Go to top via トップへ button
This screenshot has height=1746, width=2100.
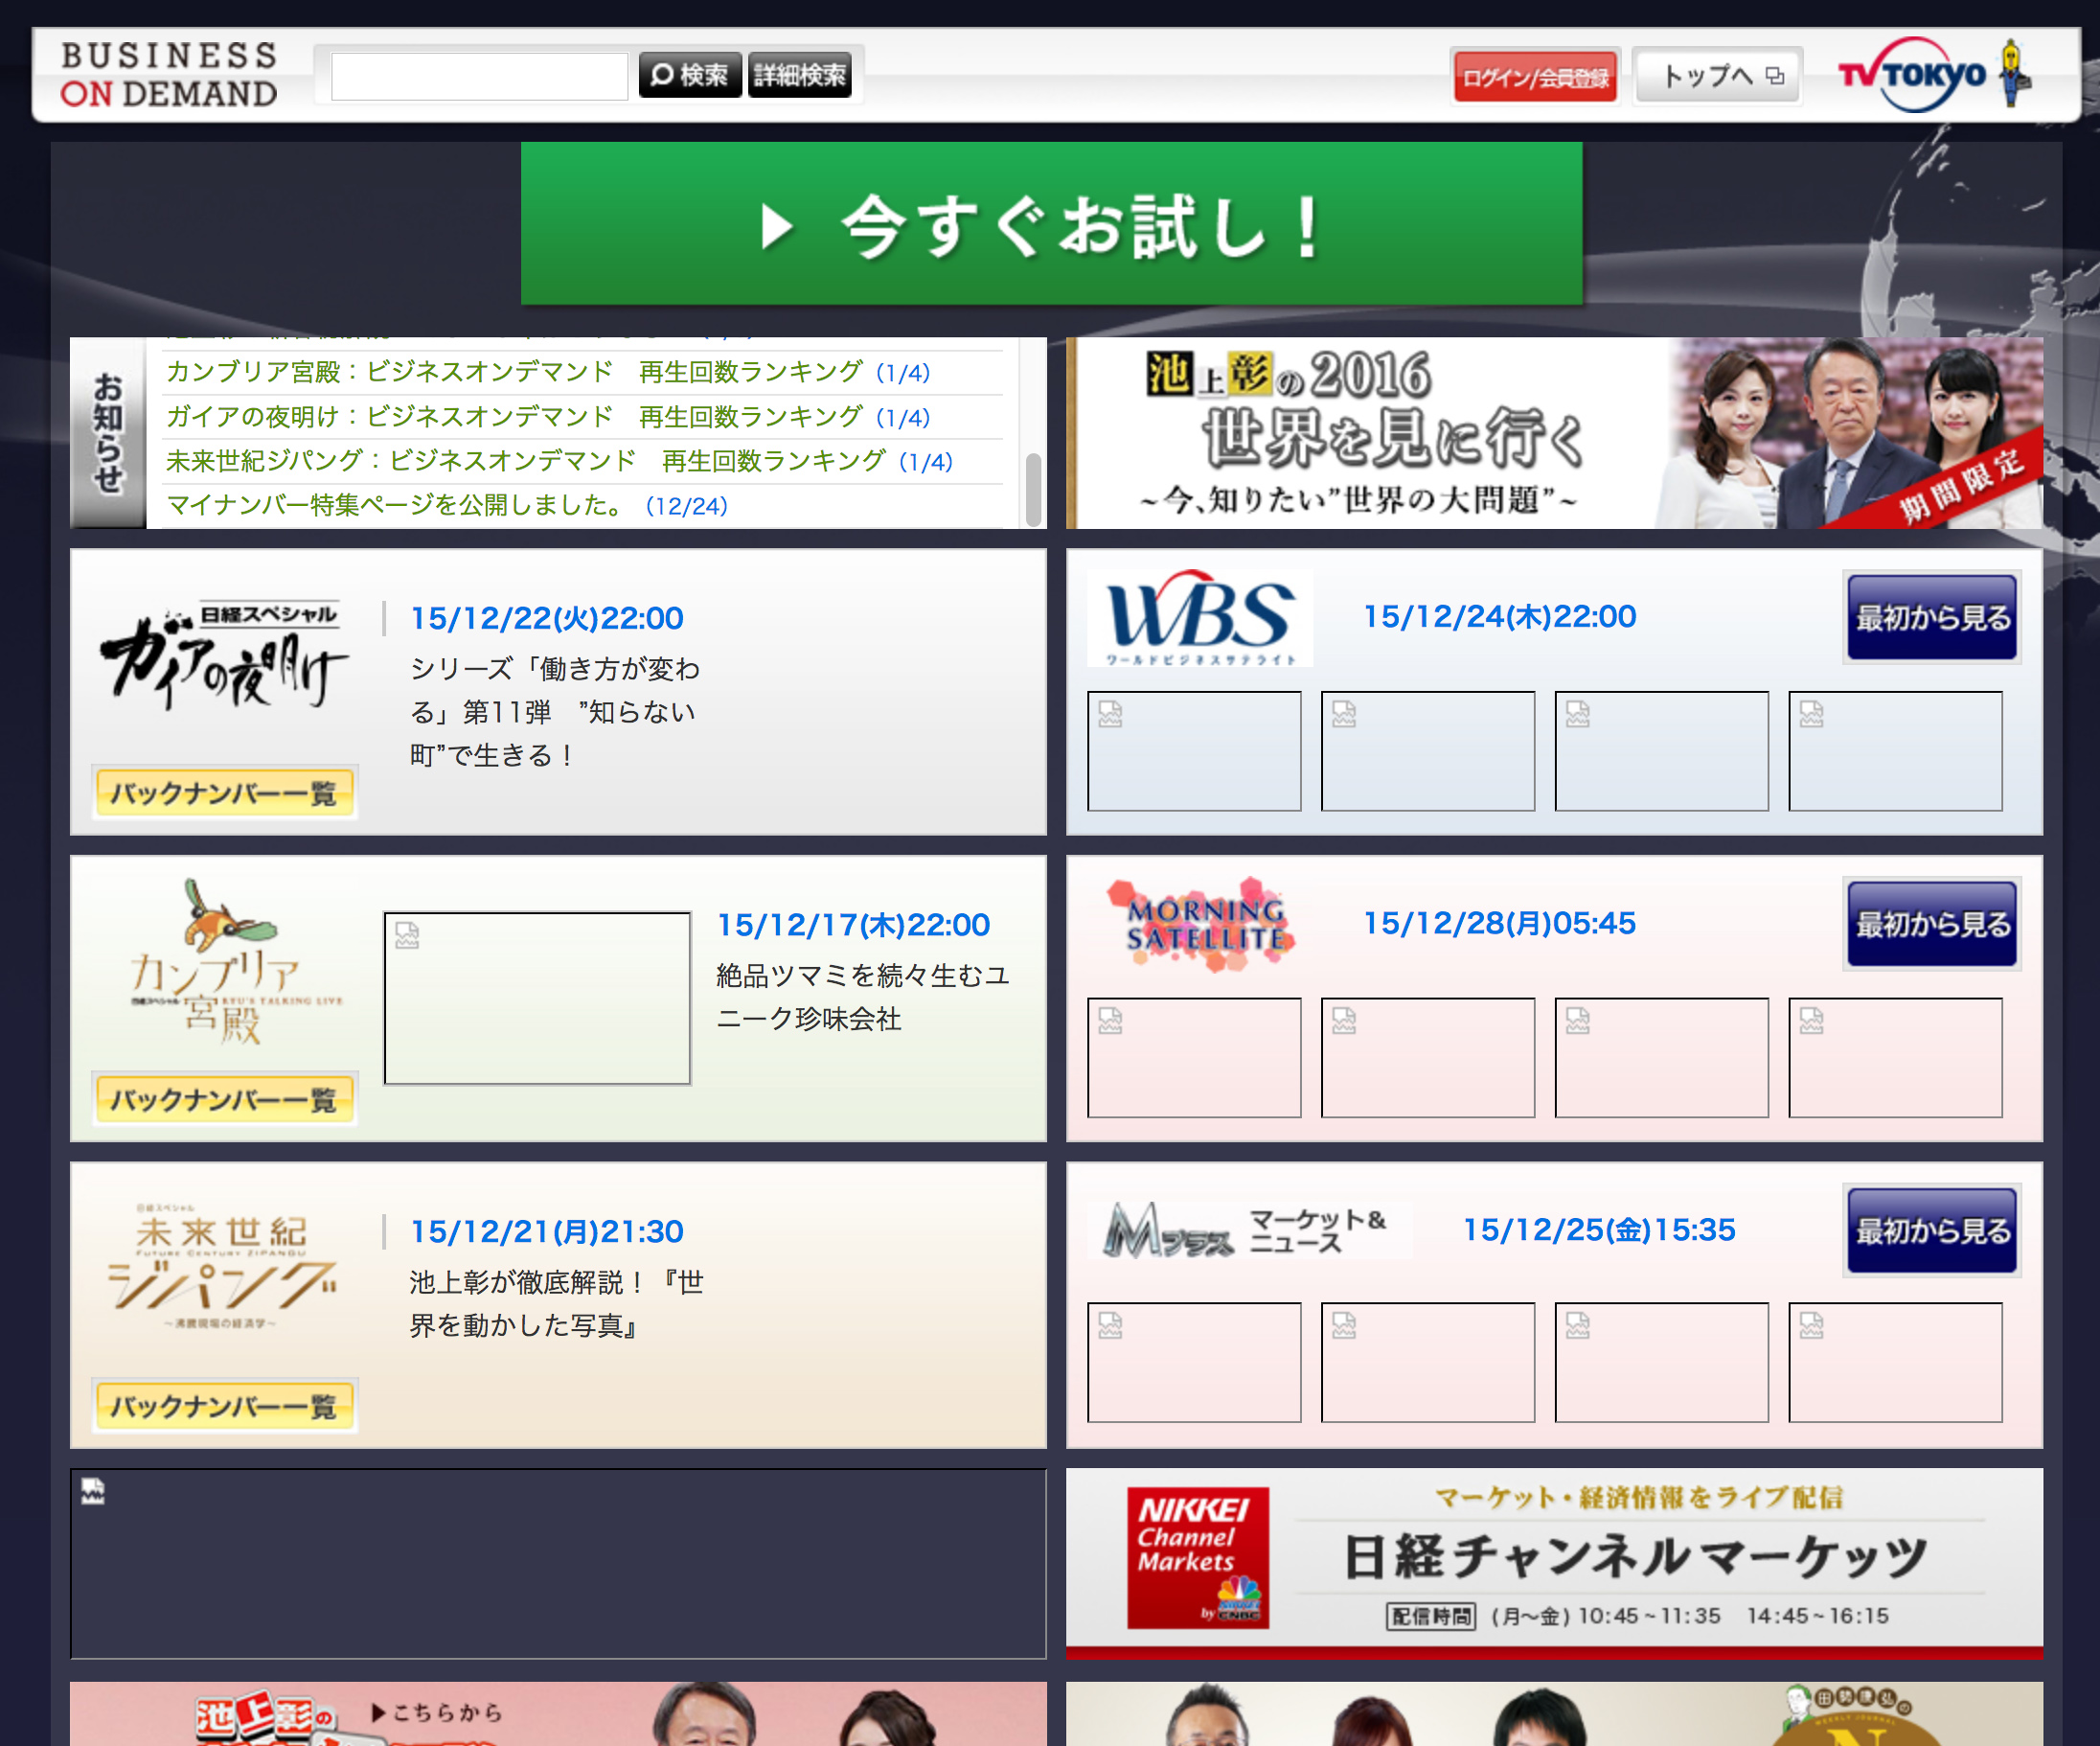point(1718,76)
